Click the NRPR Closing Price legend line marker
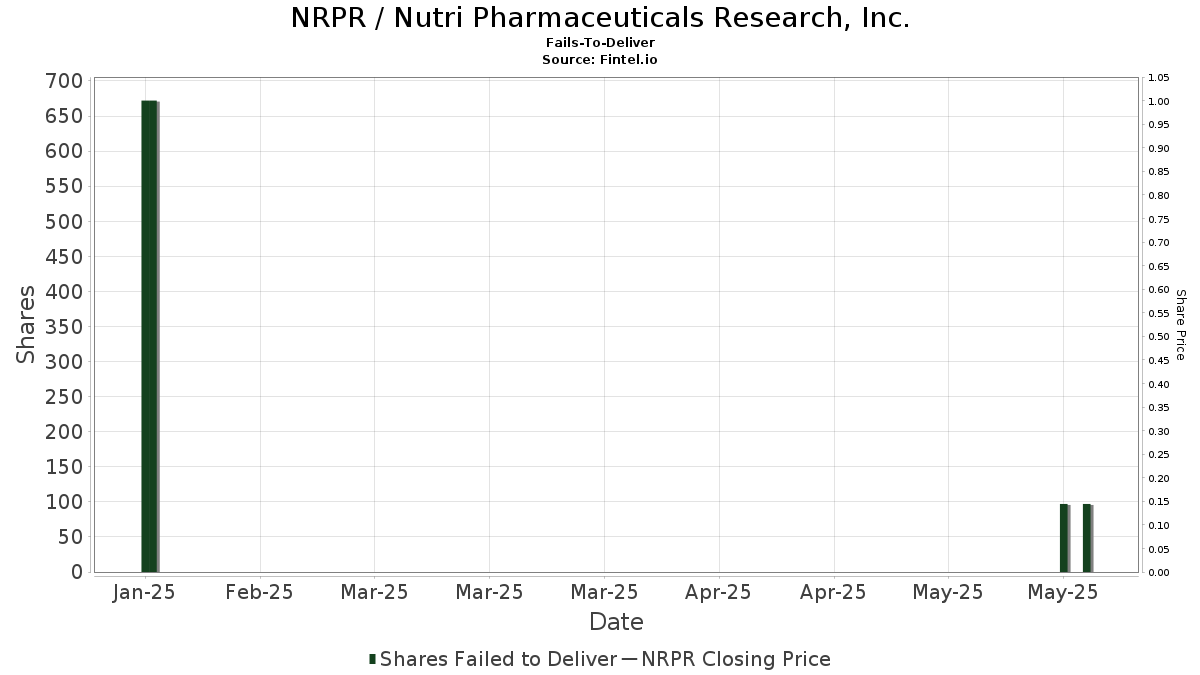The width and height of the screenshot is (1200, 675). click(x=629, y=659)
